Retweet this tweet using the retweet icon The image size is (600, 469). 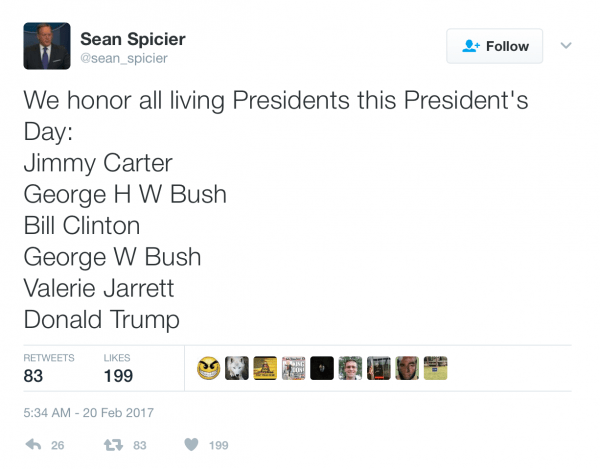(112, 445)
